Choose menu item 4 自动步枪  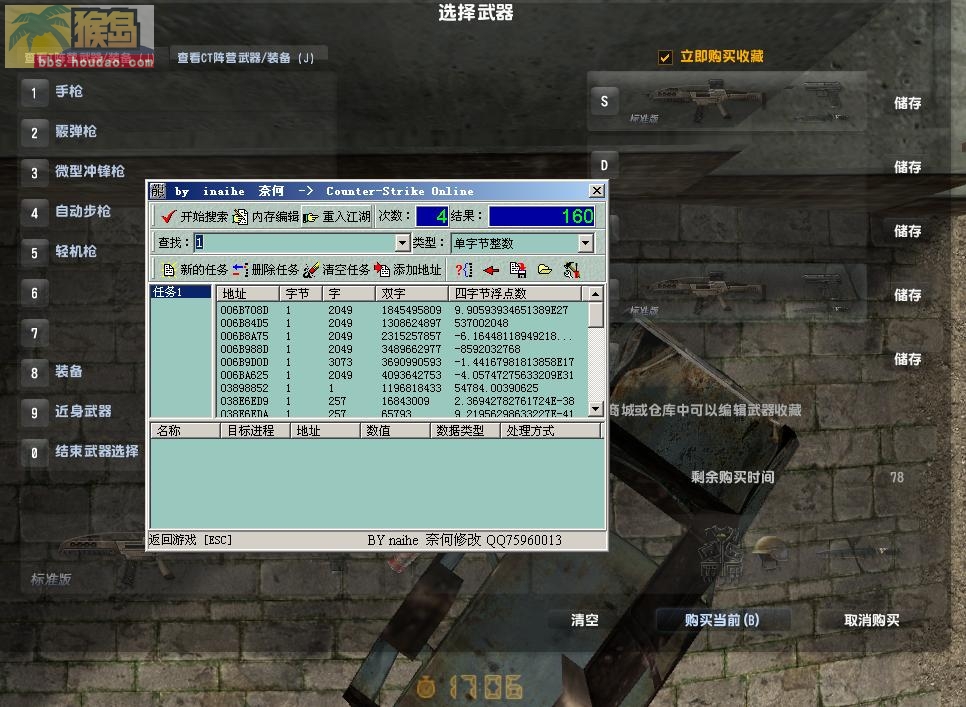tap(84, 212)
